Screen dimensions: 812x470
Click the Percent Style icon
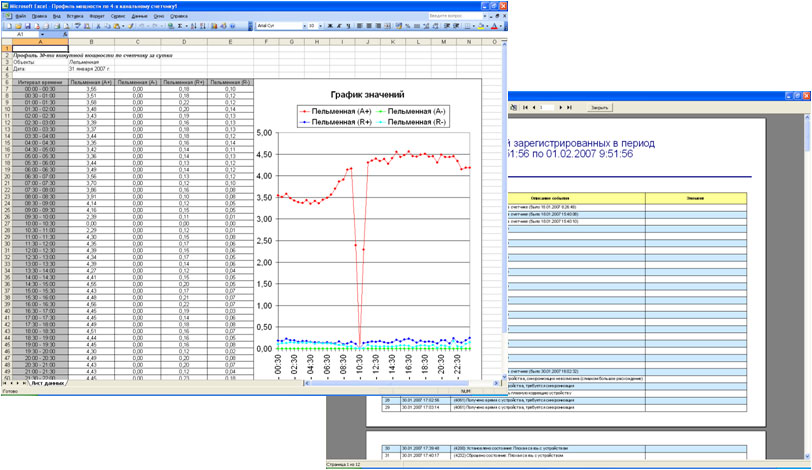coord(408,26)
